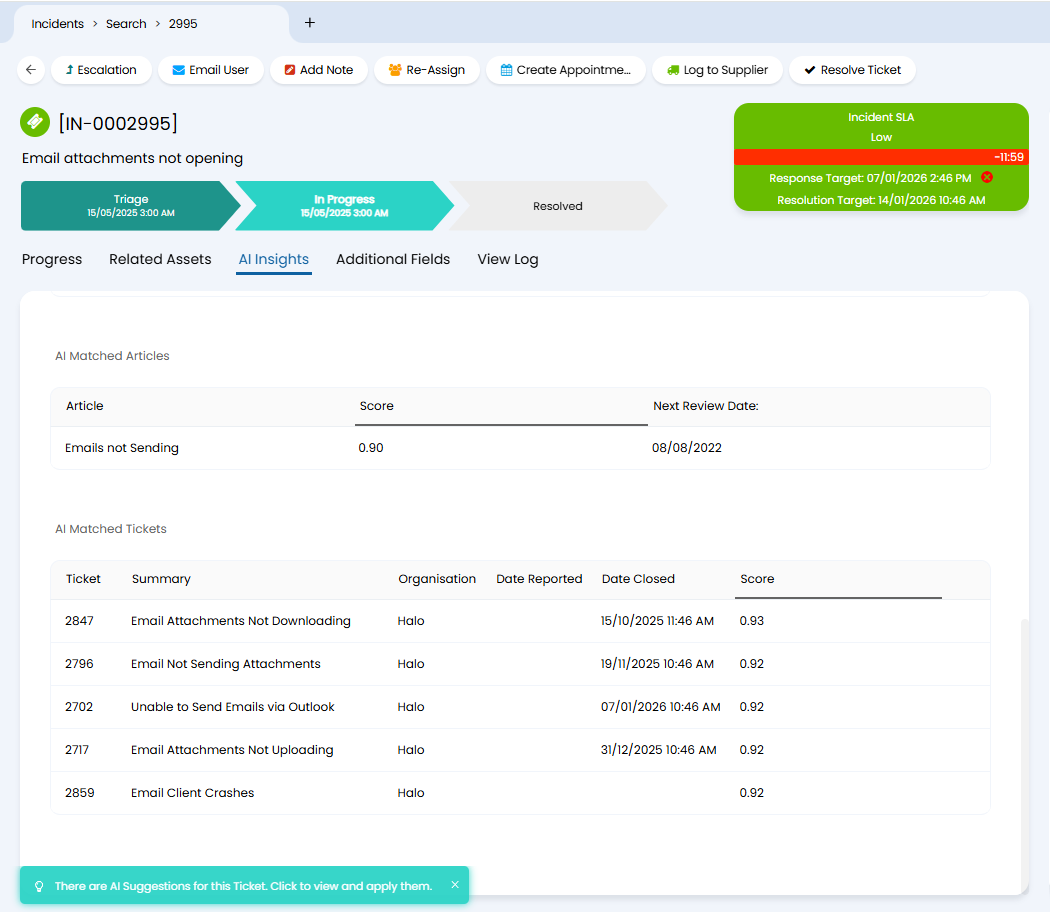Screen dimensions: 1050x912
Task: Click Resolve Ticket button
Action: [852, 70]
